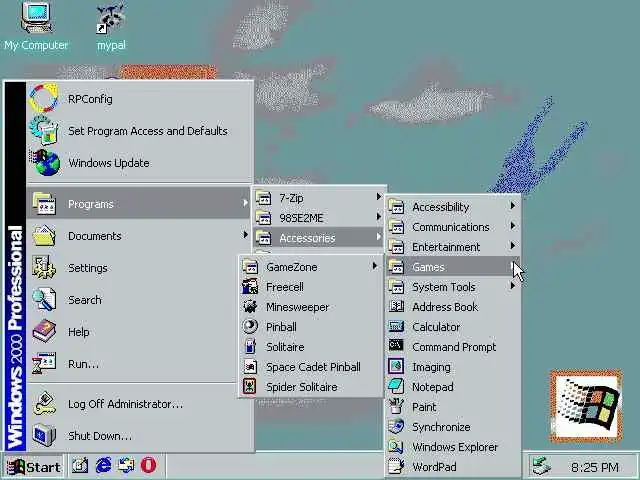Click the Space Cadet Pinball icon
The width and height of the screenshot is (640, 480).
coord(250,367)
